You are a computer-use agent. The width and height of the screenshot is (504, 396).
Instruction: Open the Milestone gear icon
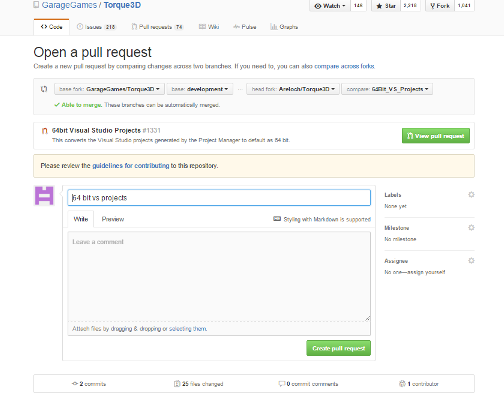tap(471, 227)
